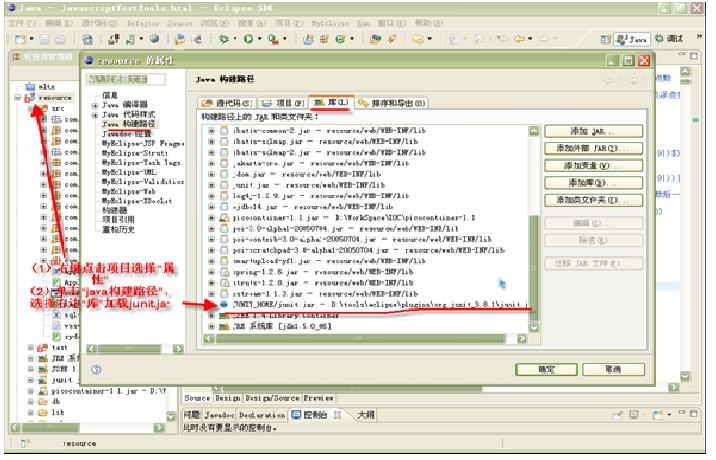Open dropdown arrow next to Run icon
Screen dimensions: 716x460
click(259, 39)
